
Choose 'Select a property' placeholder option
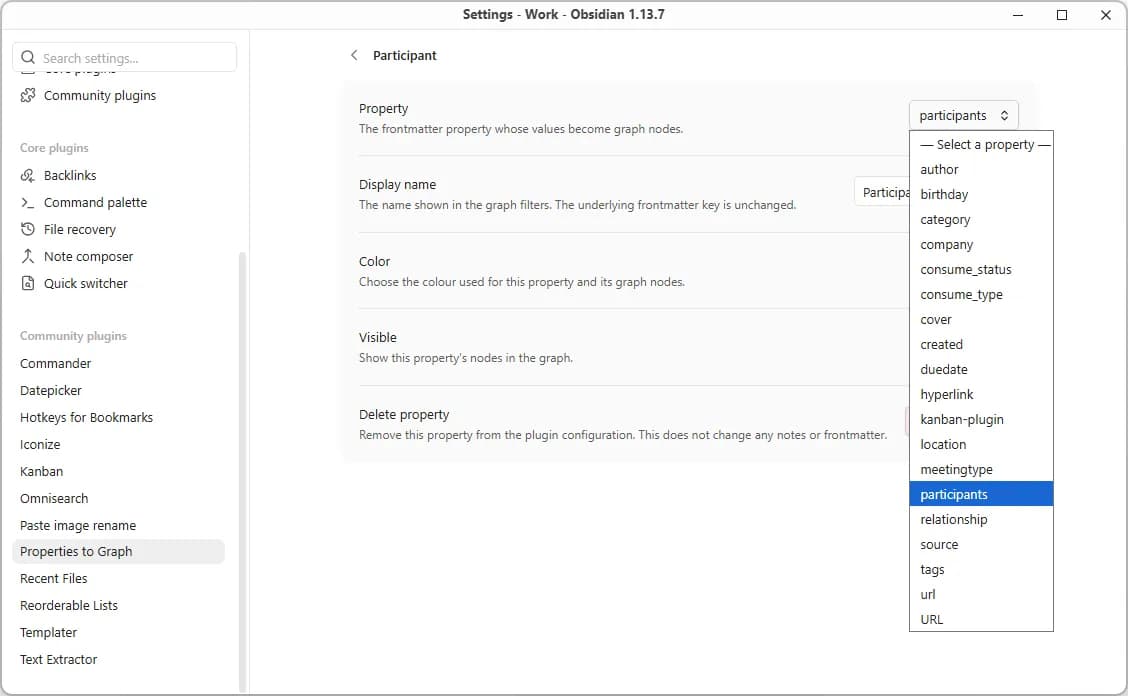981,145
